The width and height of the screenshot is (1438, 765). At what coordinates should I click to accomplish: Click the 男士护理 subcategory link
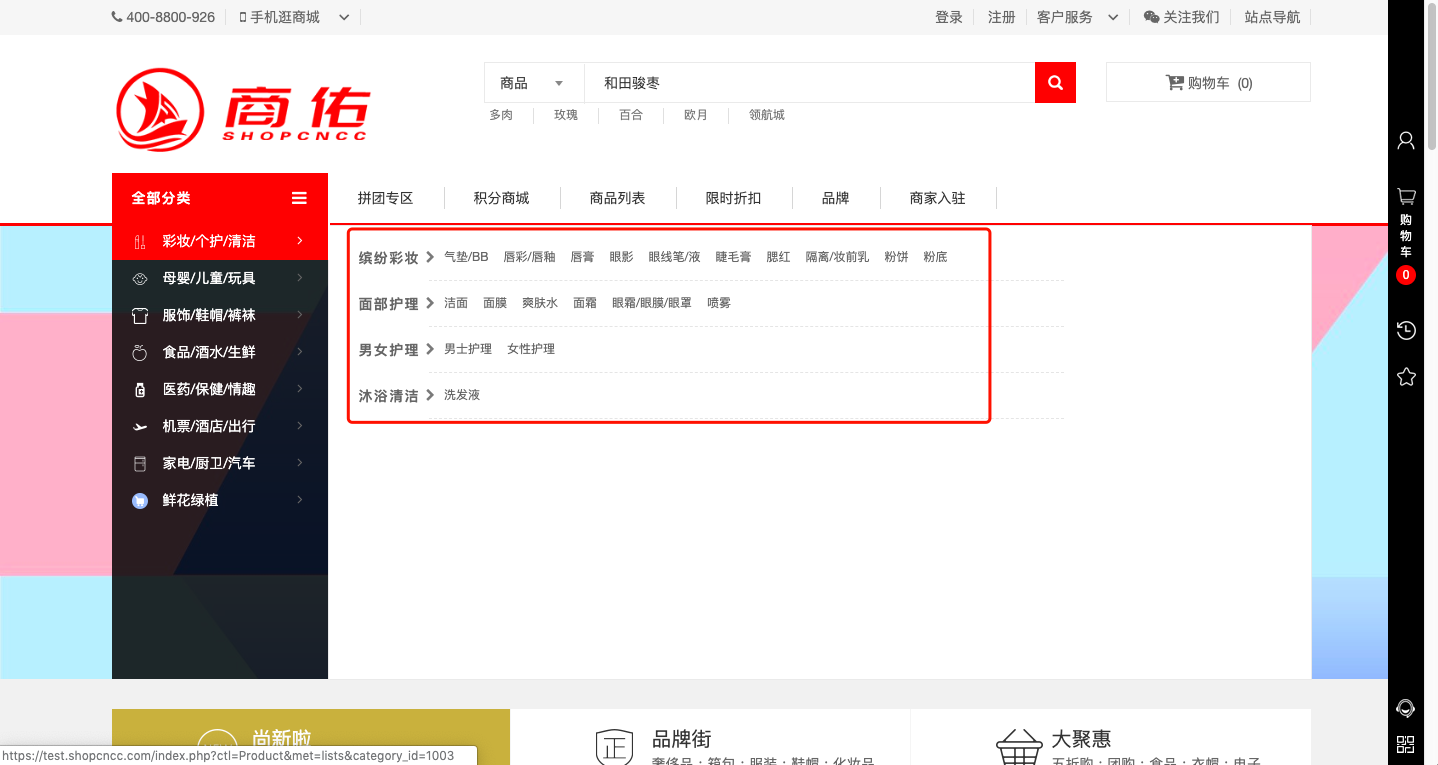point(468,349)
